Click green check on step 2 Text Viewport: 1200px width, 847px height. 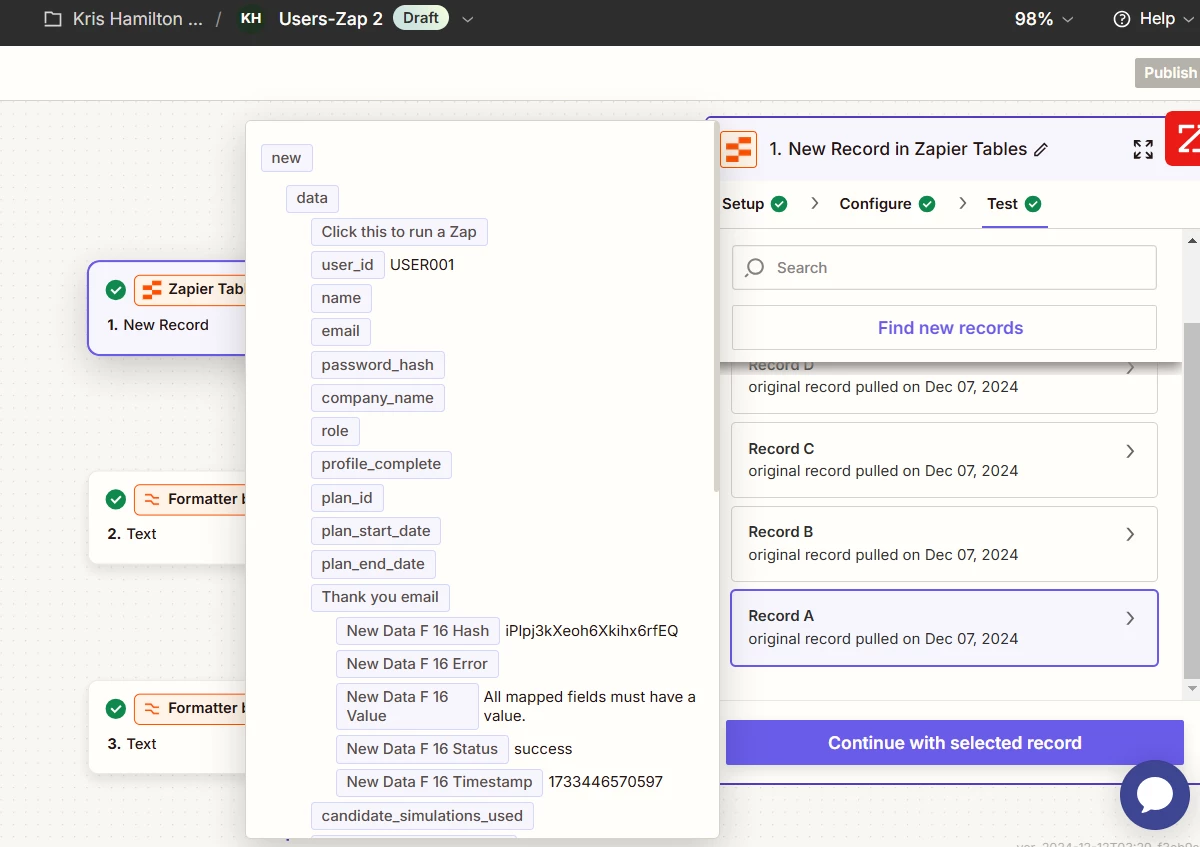click(116, 499)
